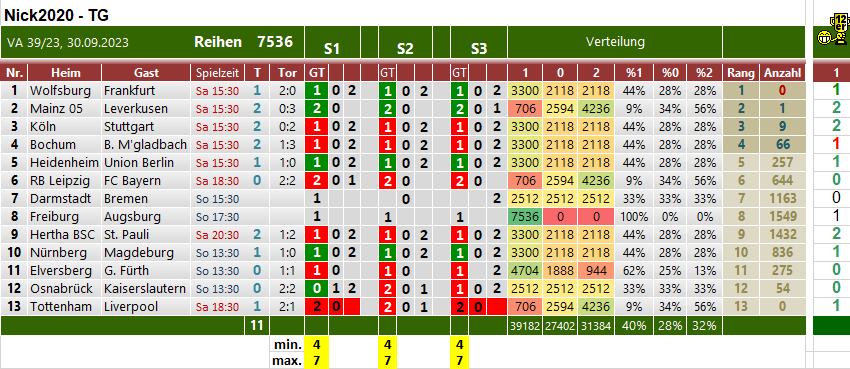Click the Anzahl column header

click(782, 73)
